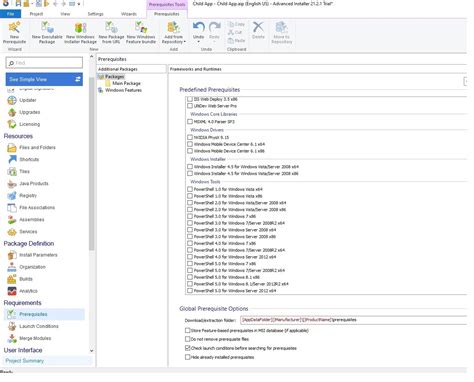Switch using the See Simple View button

pyautogui.click(x=44, y=79)
